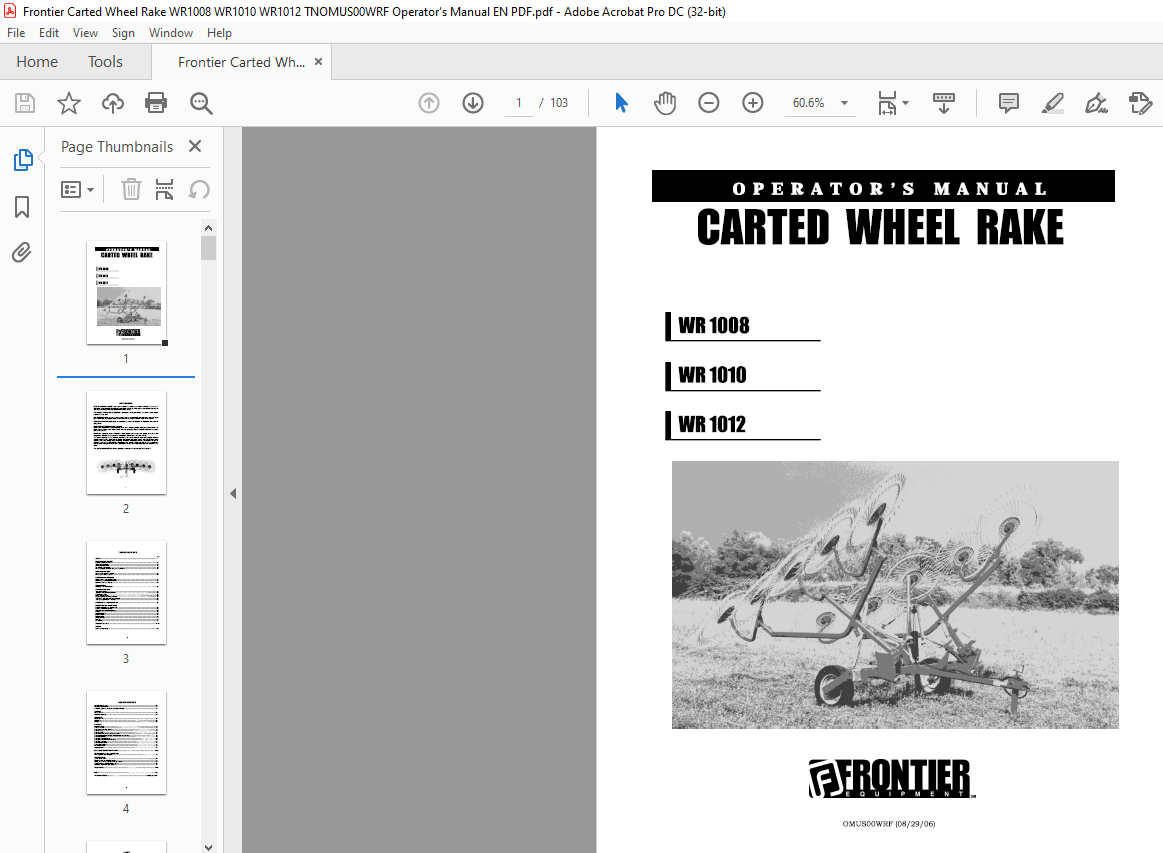The image size is (1163, 853).
Task: Zoom in with the plus circle icon
Action: [x=753, y=103]
